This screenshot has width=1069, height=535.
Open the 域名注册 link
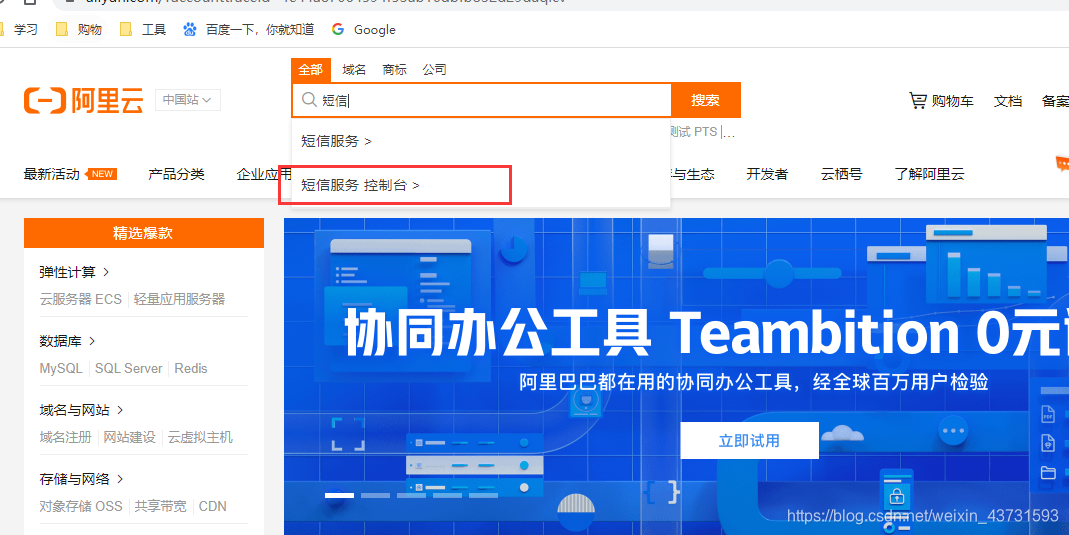click(x=65, y=437)
